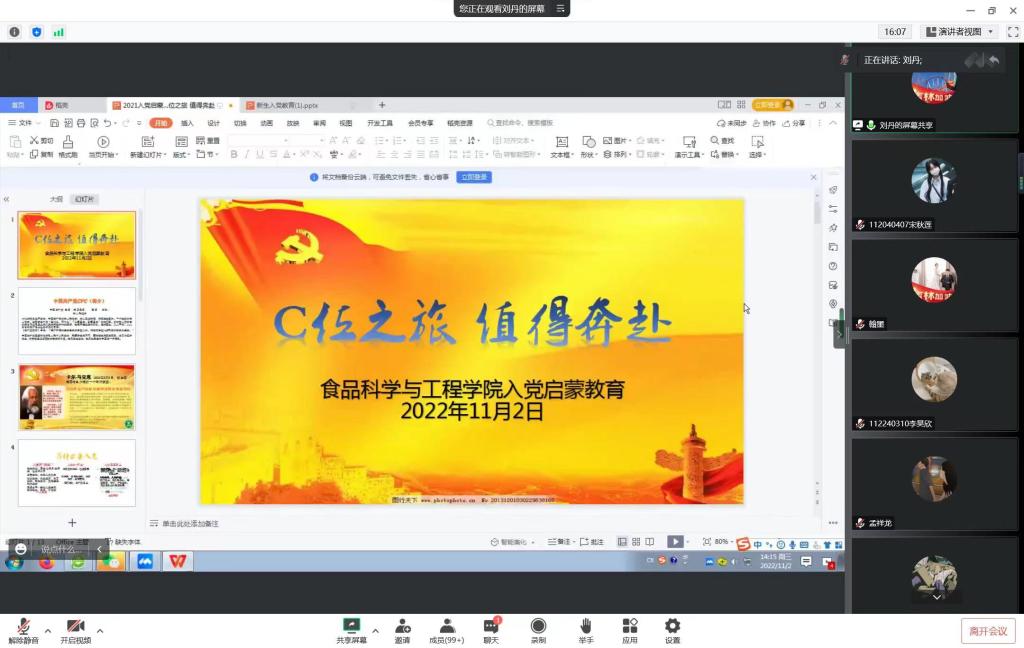Click WPS 分享 share button
This screenshot has height=648, width=1024.
click(794, 123)
